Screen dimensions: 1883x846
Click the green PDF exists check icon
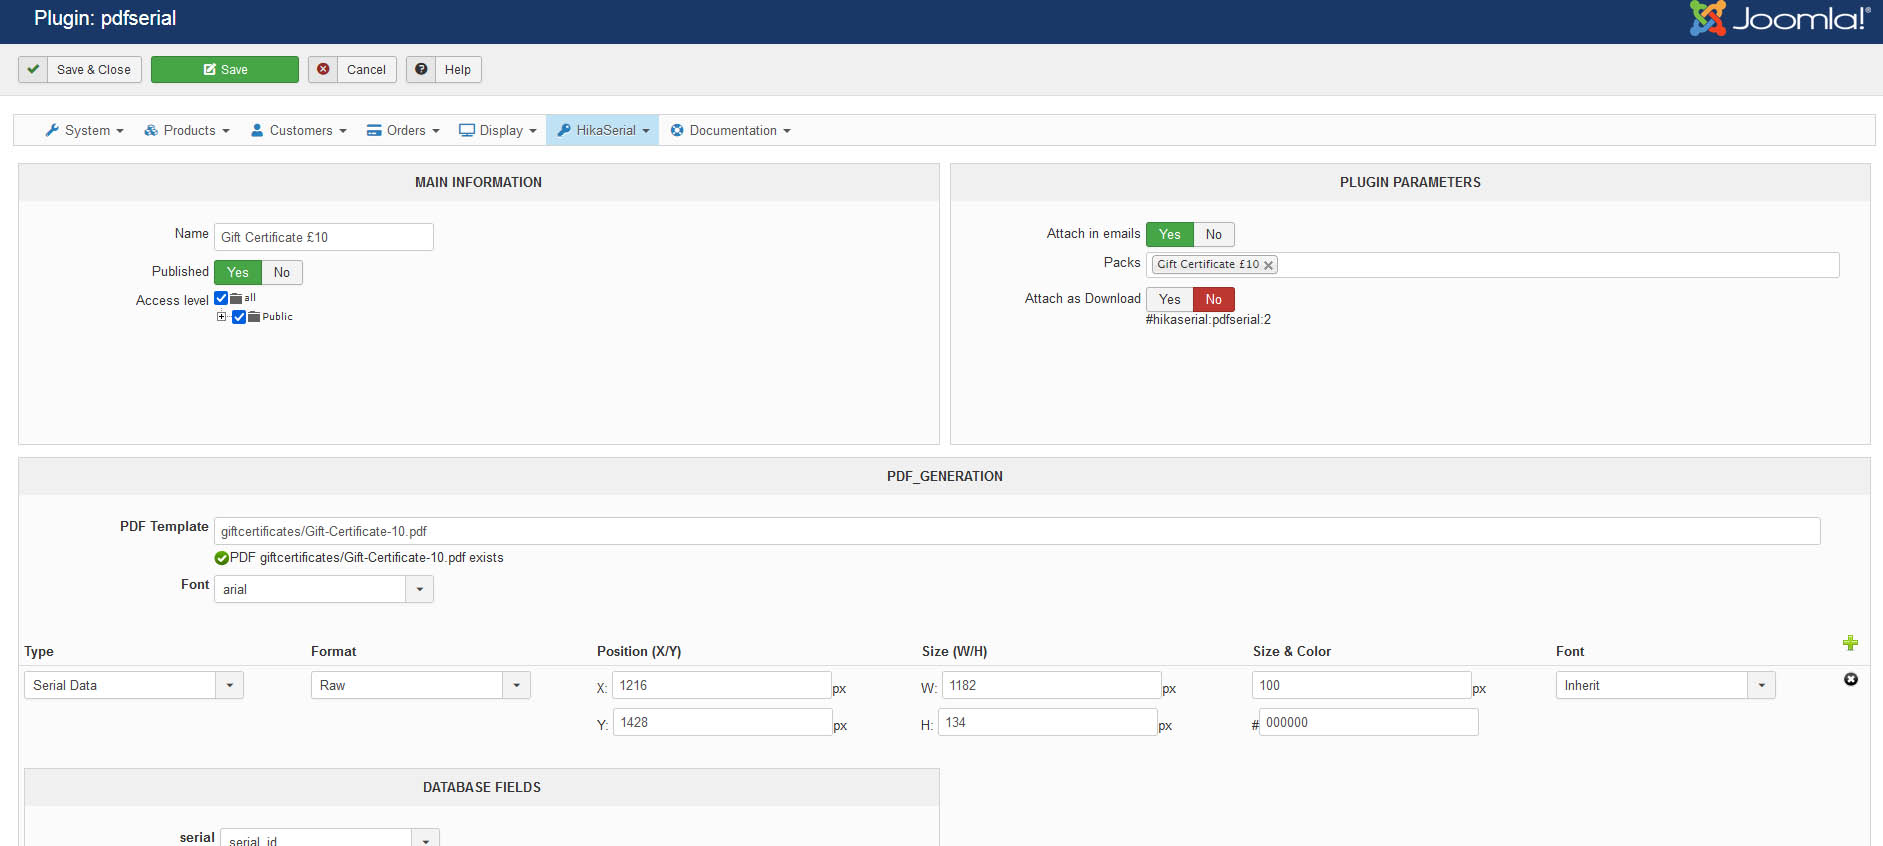pyautogui.click(x=222, y=558)
